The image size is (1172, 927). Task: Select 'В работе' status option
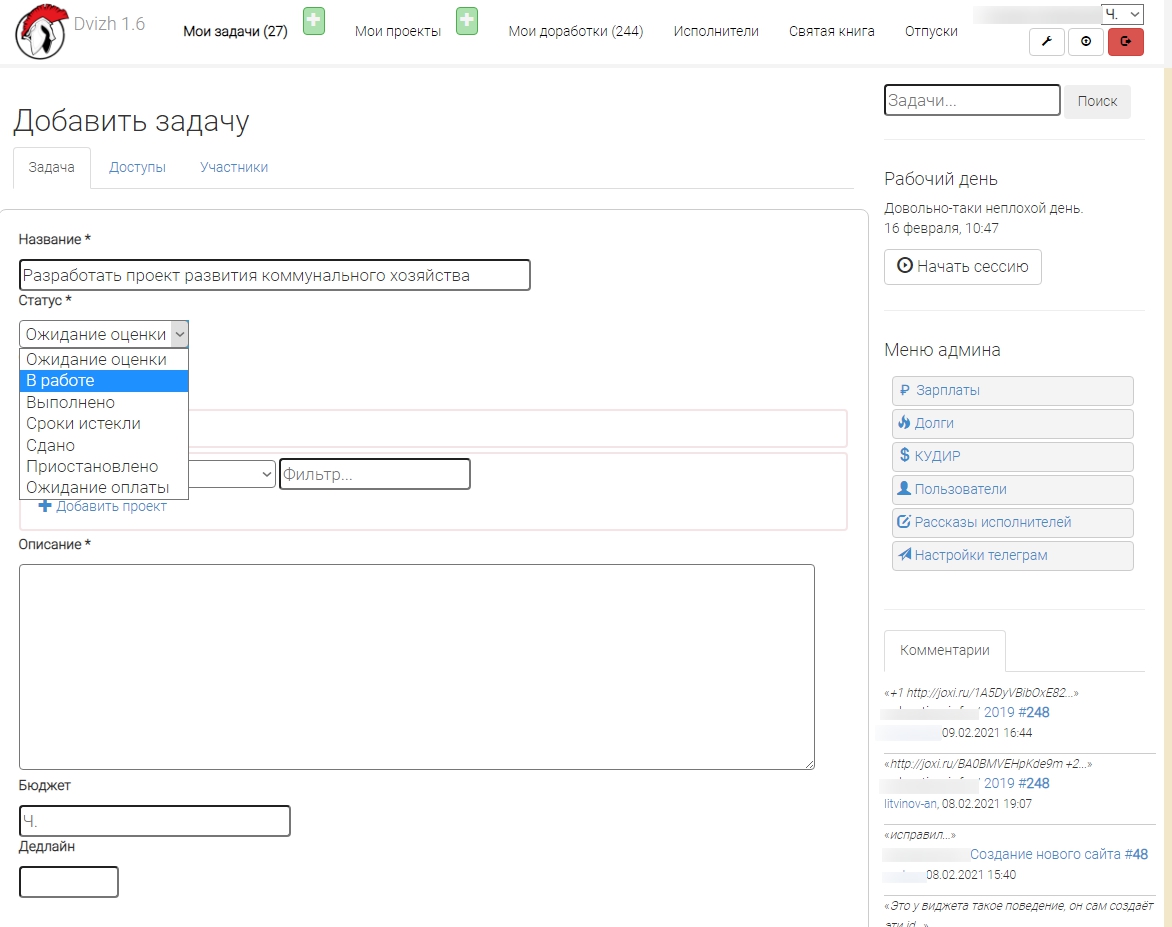coord(103,381)
